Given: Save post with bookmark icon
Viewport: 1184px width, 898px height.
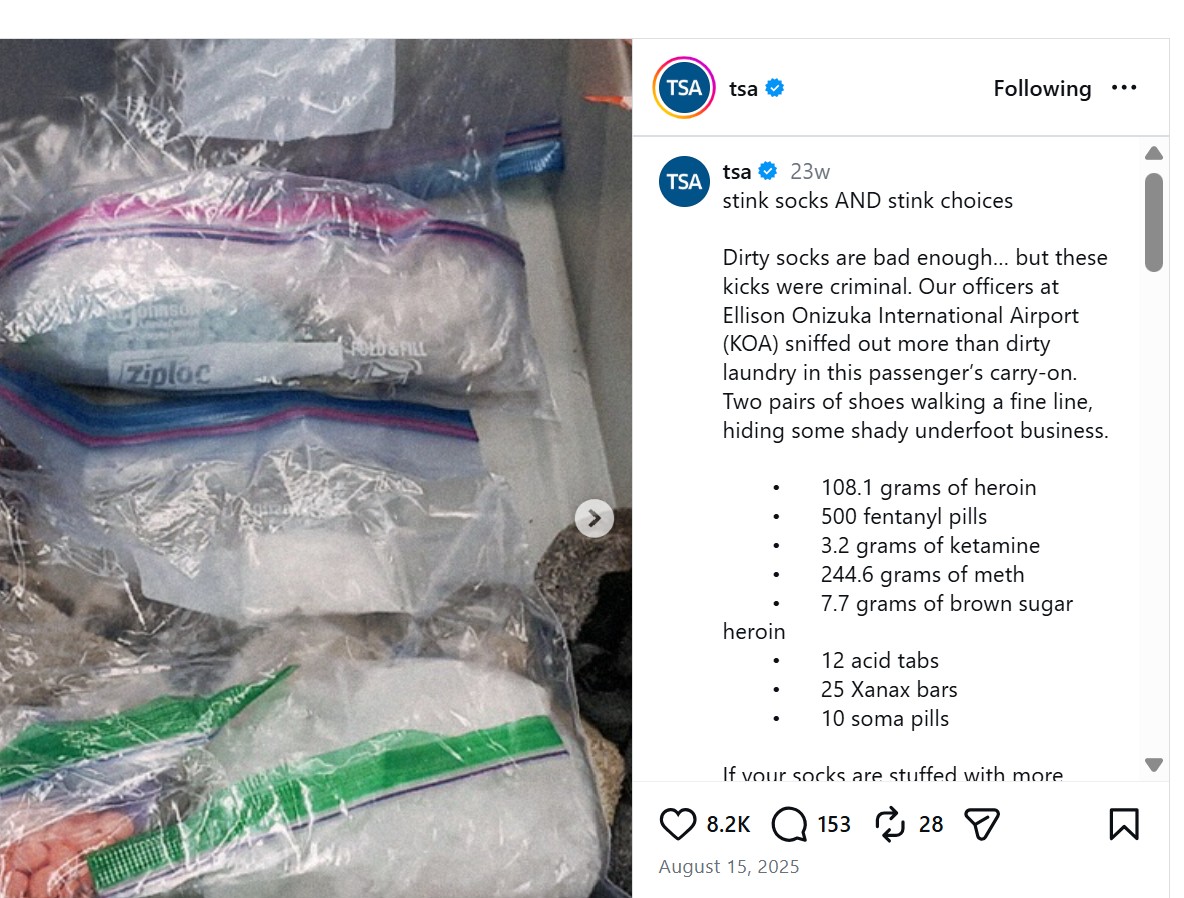Looking at the screenshot, I should tap(1124, 824).
